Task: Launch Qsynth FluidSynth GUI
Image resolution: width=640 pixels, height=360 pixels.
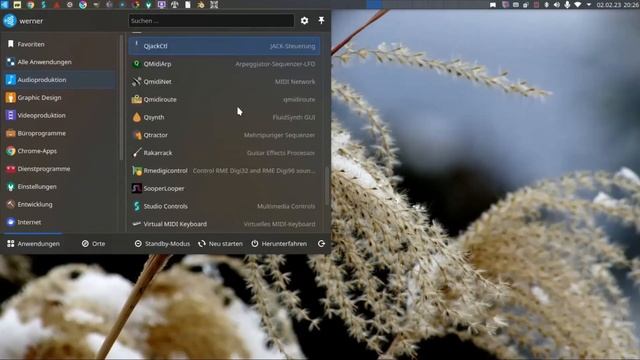Action: click(x=224, y=117)
